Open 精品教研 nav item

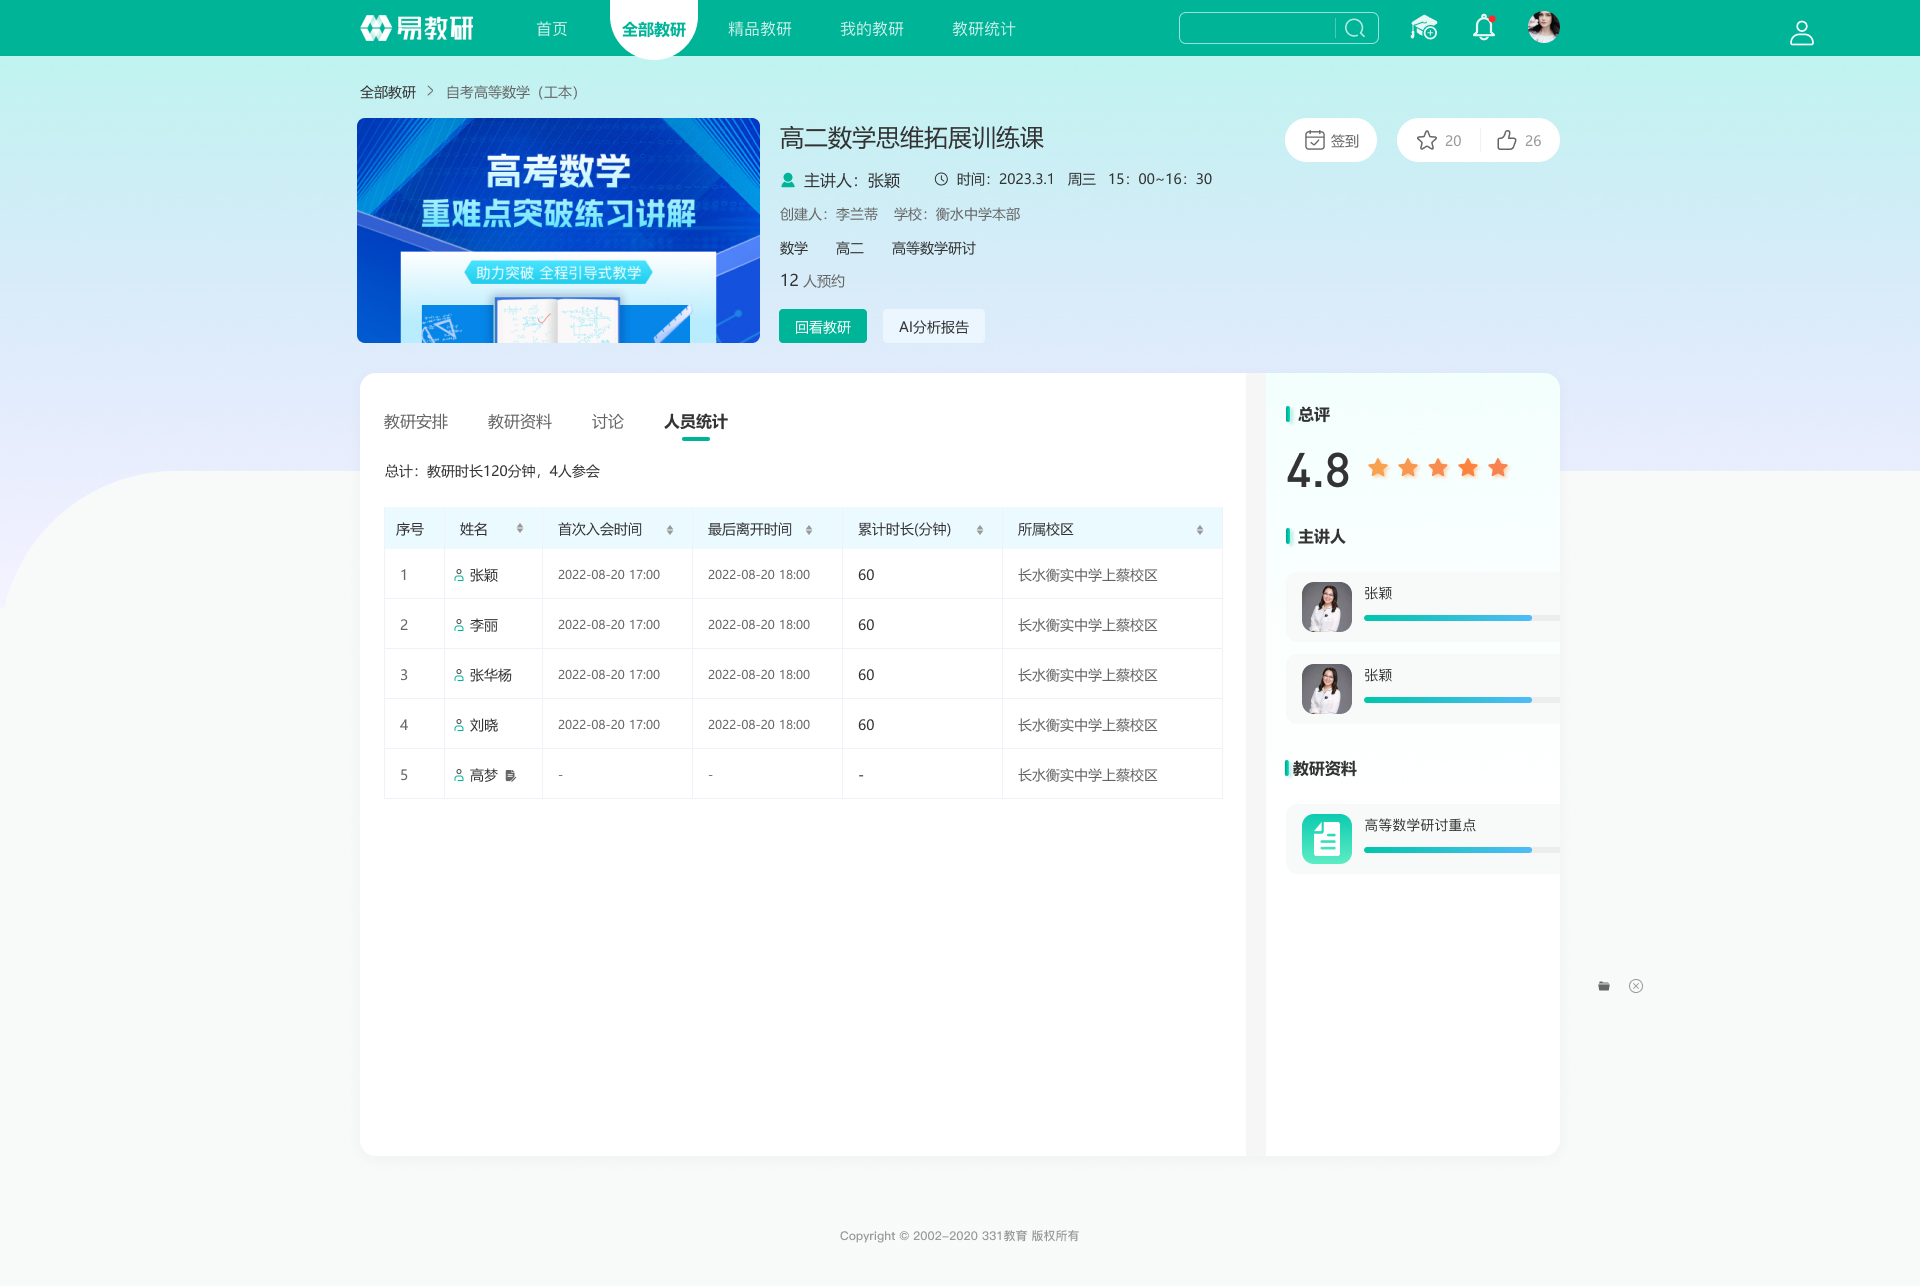760,29
